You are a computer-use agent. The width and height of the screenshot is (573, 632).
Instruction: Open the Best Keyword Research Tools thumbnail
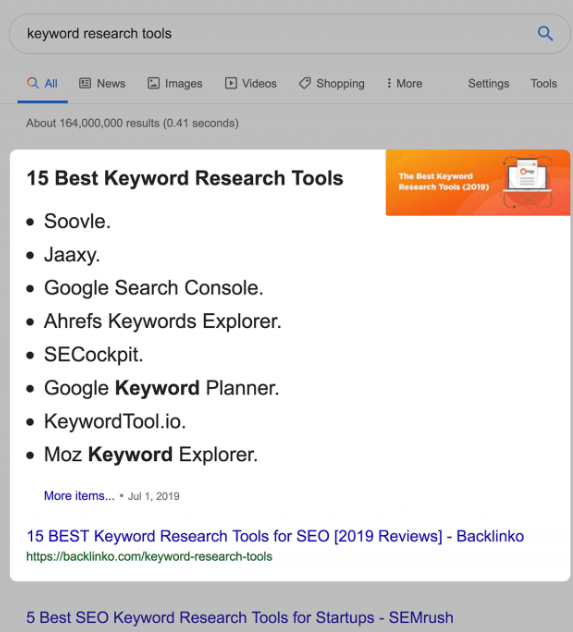pyautogui.click(x=478, y=183)
